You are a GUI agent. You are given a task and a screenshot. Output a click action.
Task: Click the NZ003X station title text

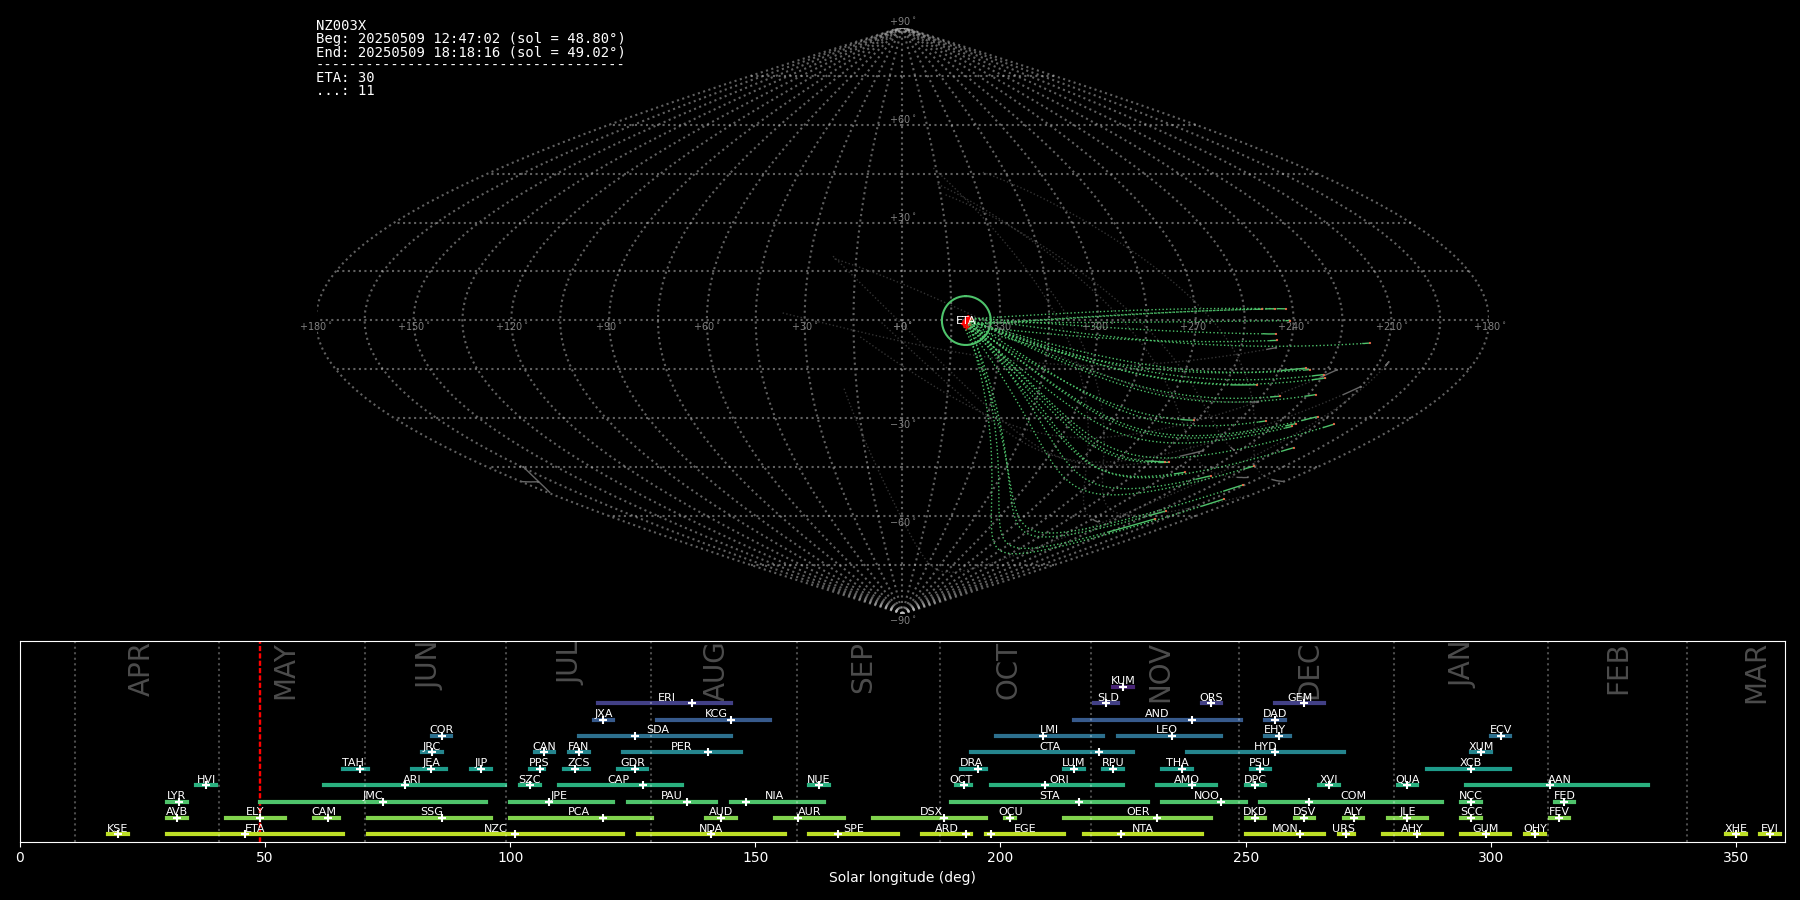click(x=341, y=26)
